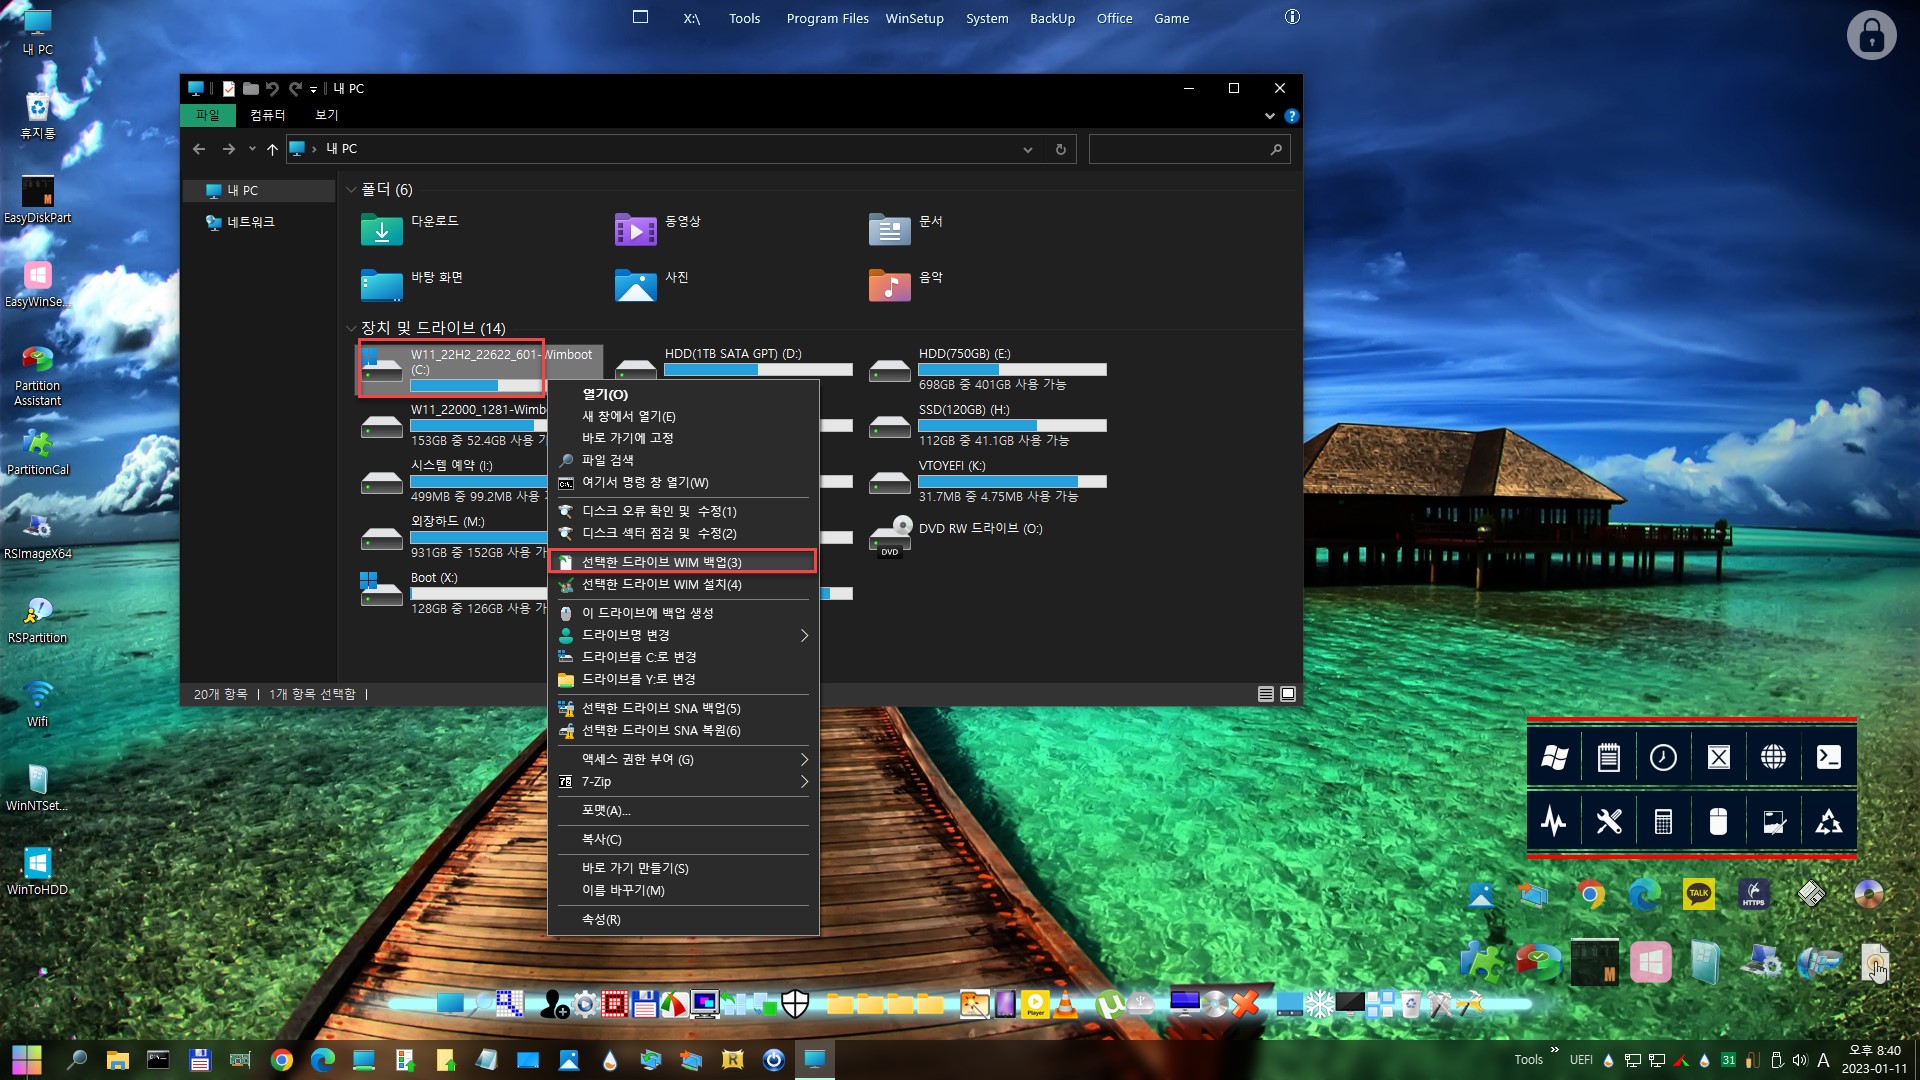Expand 드라이브명 변경 submenu
Image resolution: width=1920 pixels, height=1080 pixels.
point(804,635)
